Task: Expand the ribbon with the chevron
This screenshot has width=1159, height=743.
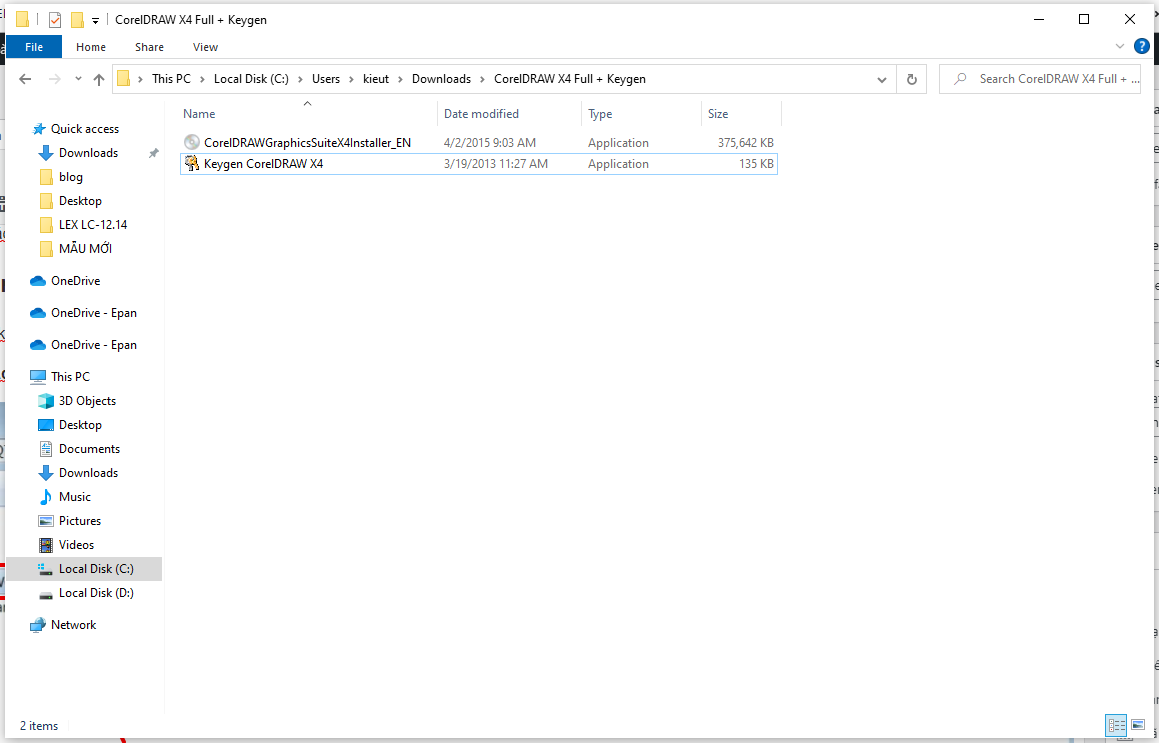Action: pyautogui.click(x=1120, y=46)
